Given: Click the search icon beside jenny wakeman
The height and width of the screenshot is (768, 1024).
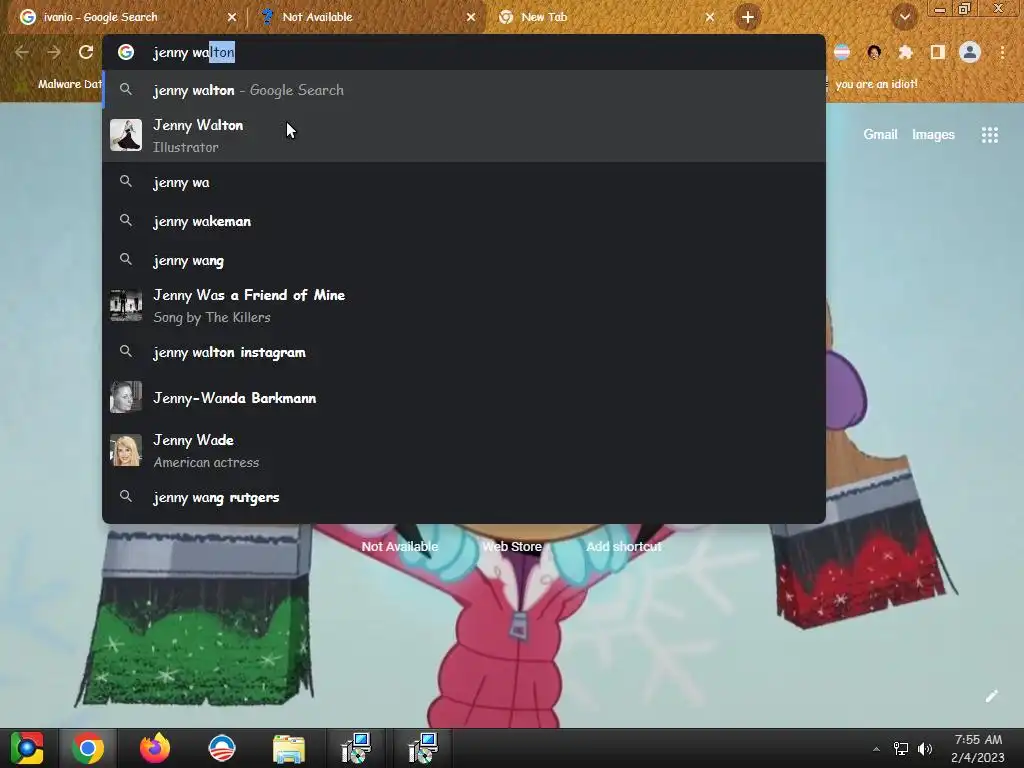Looking at the screenshot, I should click(126, 221).
